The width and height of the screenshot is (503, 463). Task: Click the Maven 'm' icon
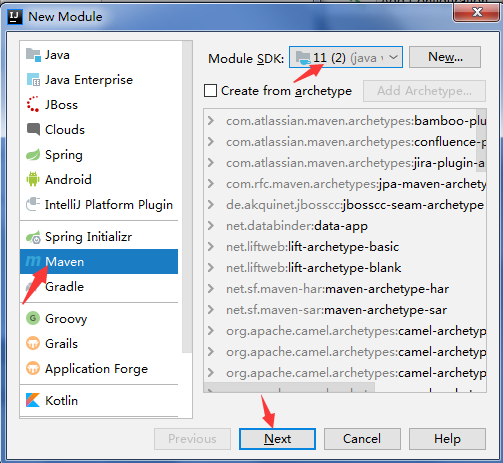tap(33, 261)
